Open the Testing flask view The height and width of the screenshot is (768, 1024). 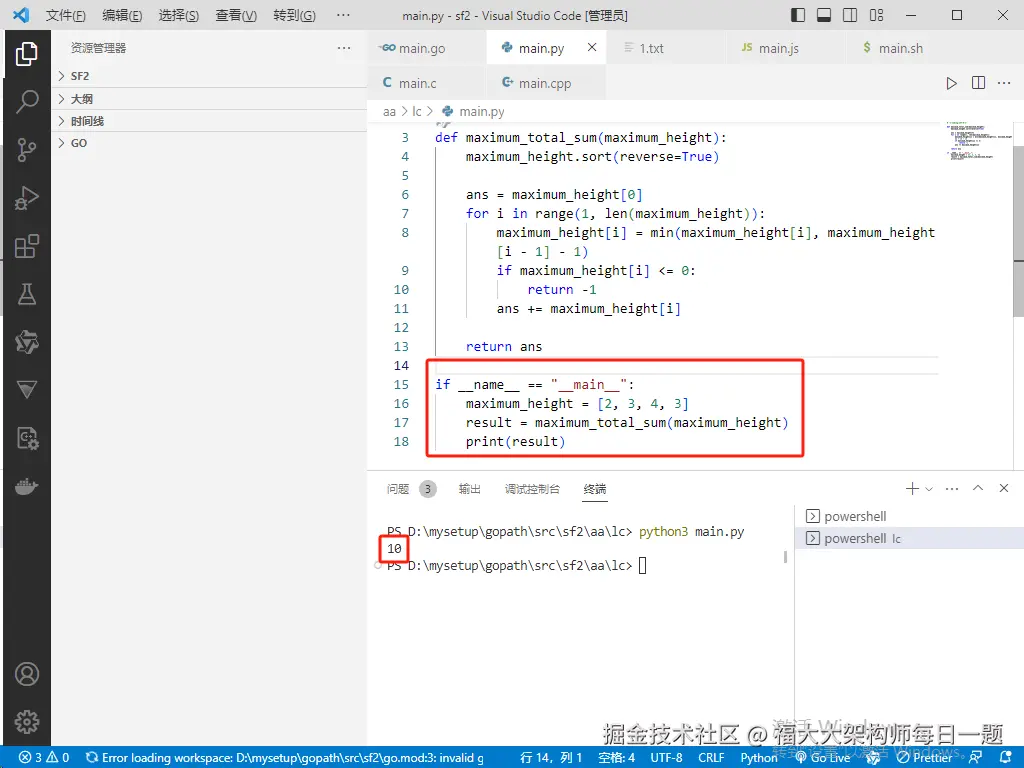click(26, 295)
